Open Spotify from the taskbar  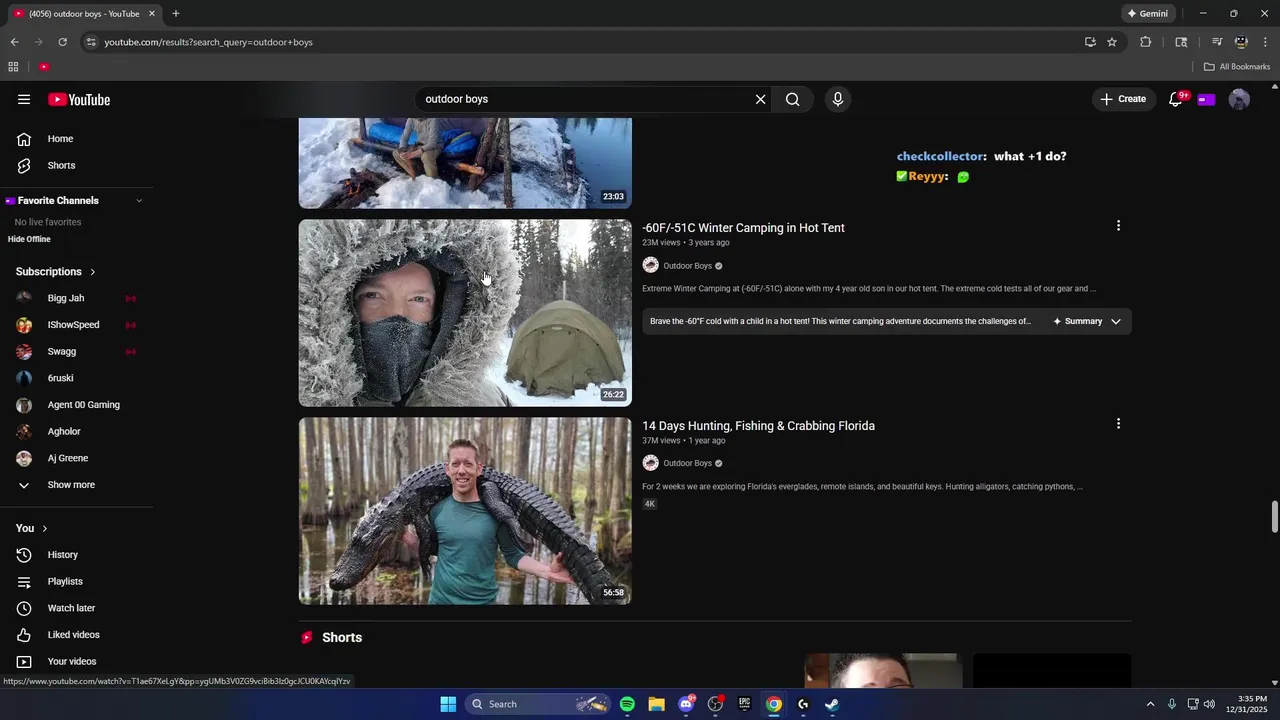(627, 704)
